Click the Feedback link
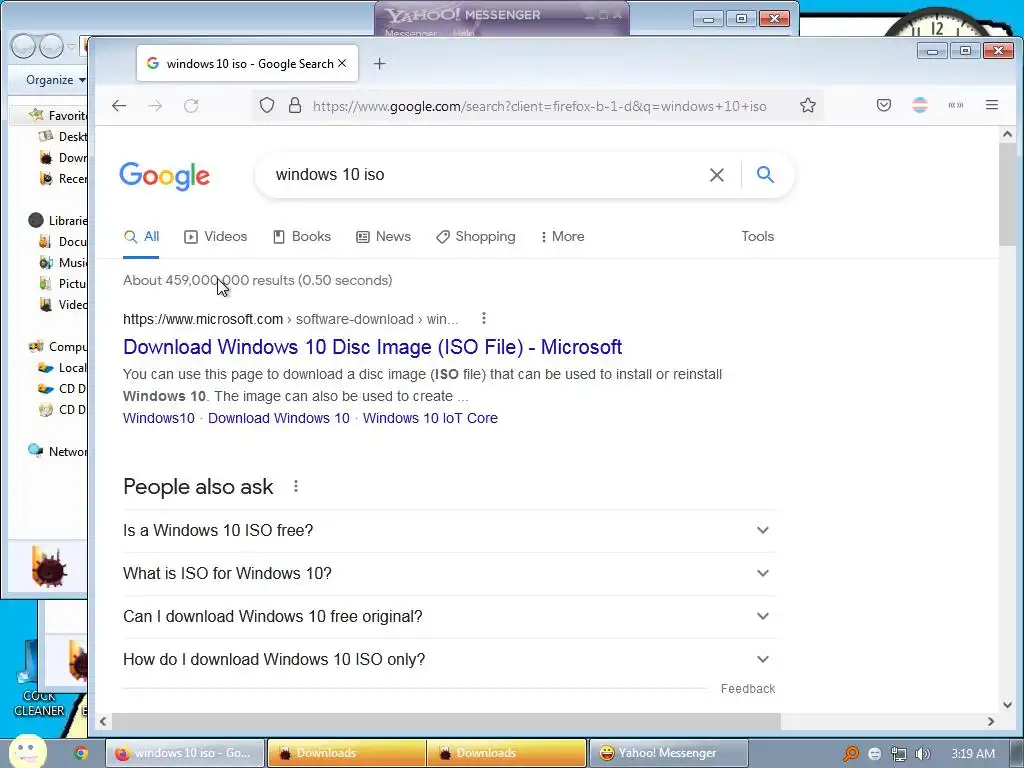 748,689
